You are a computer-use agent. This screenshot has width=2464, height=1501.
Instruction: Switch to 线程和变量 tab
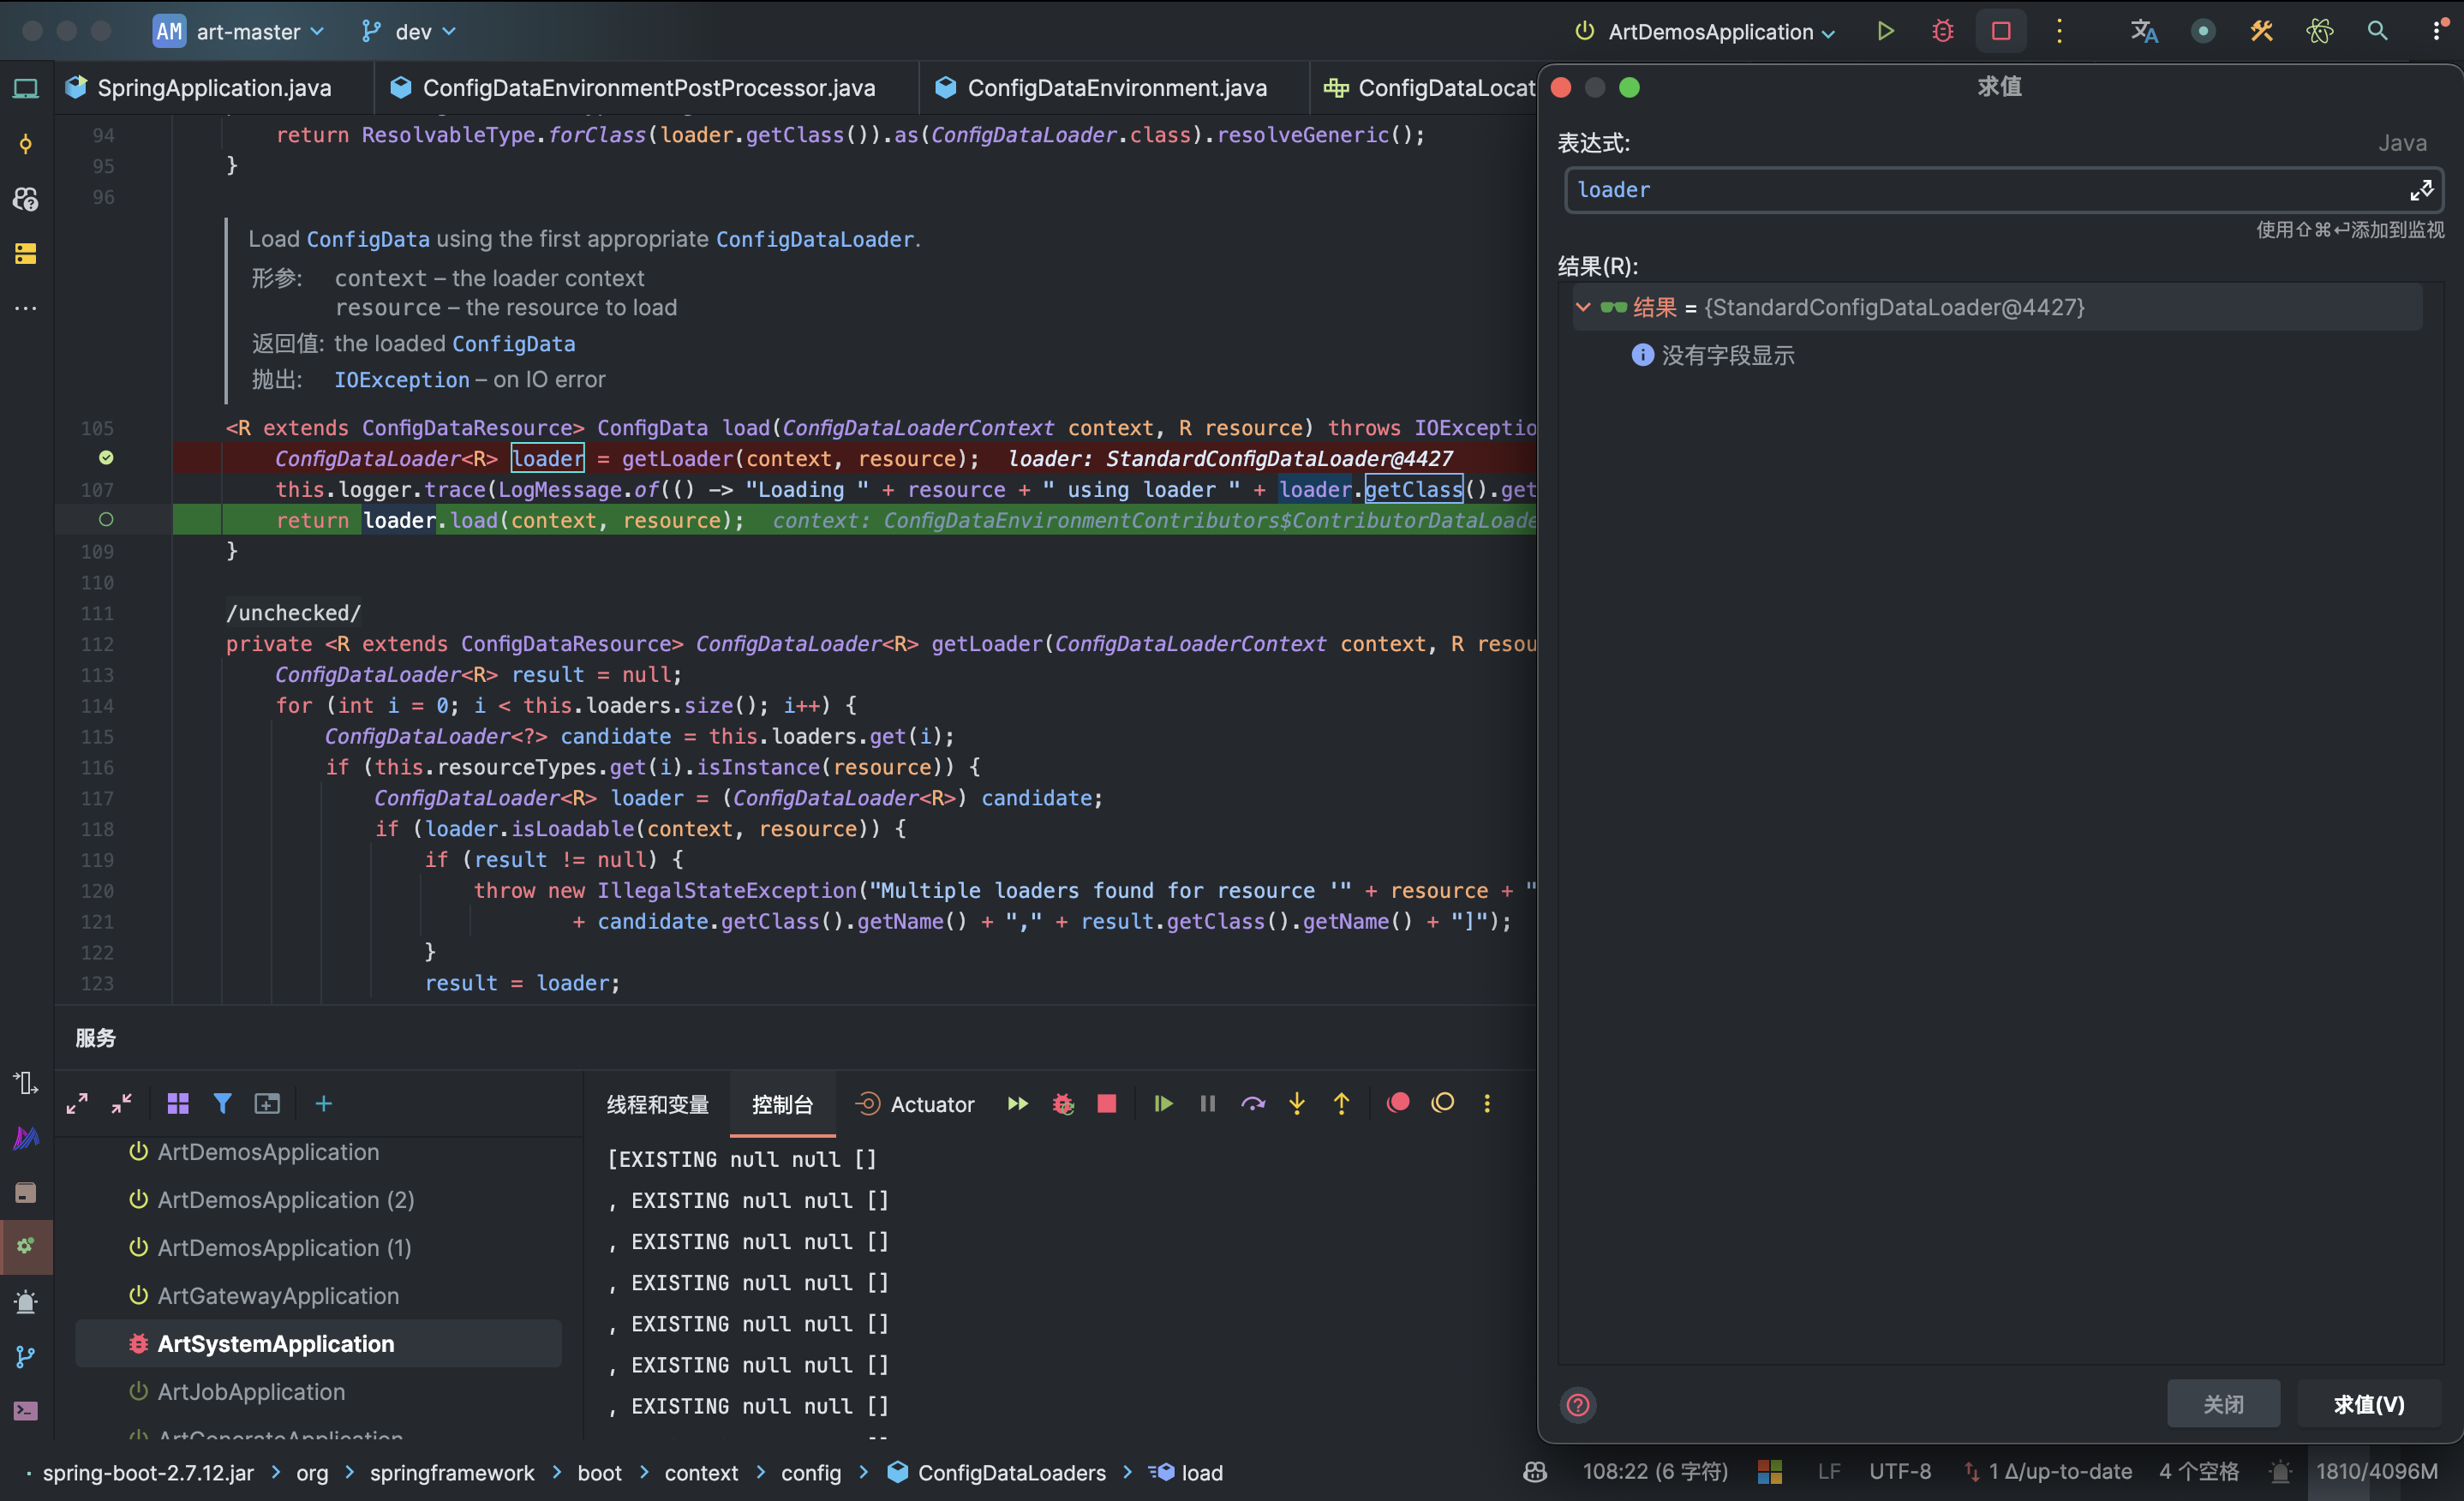(657, 1104)
